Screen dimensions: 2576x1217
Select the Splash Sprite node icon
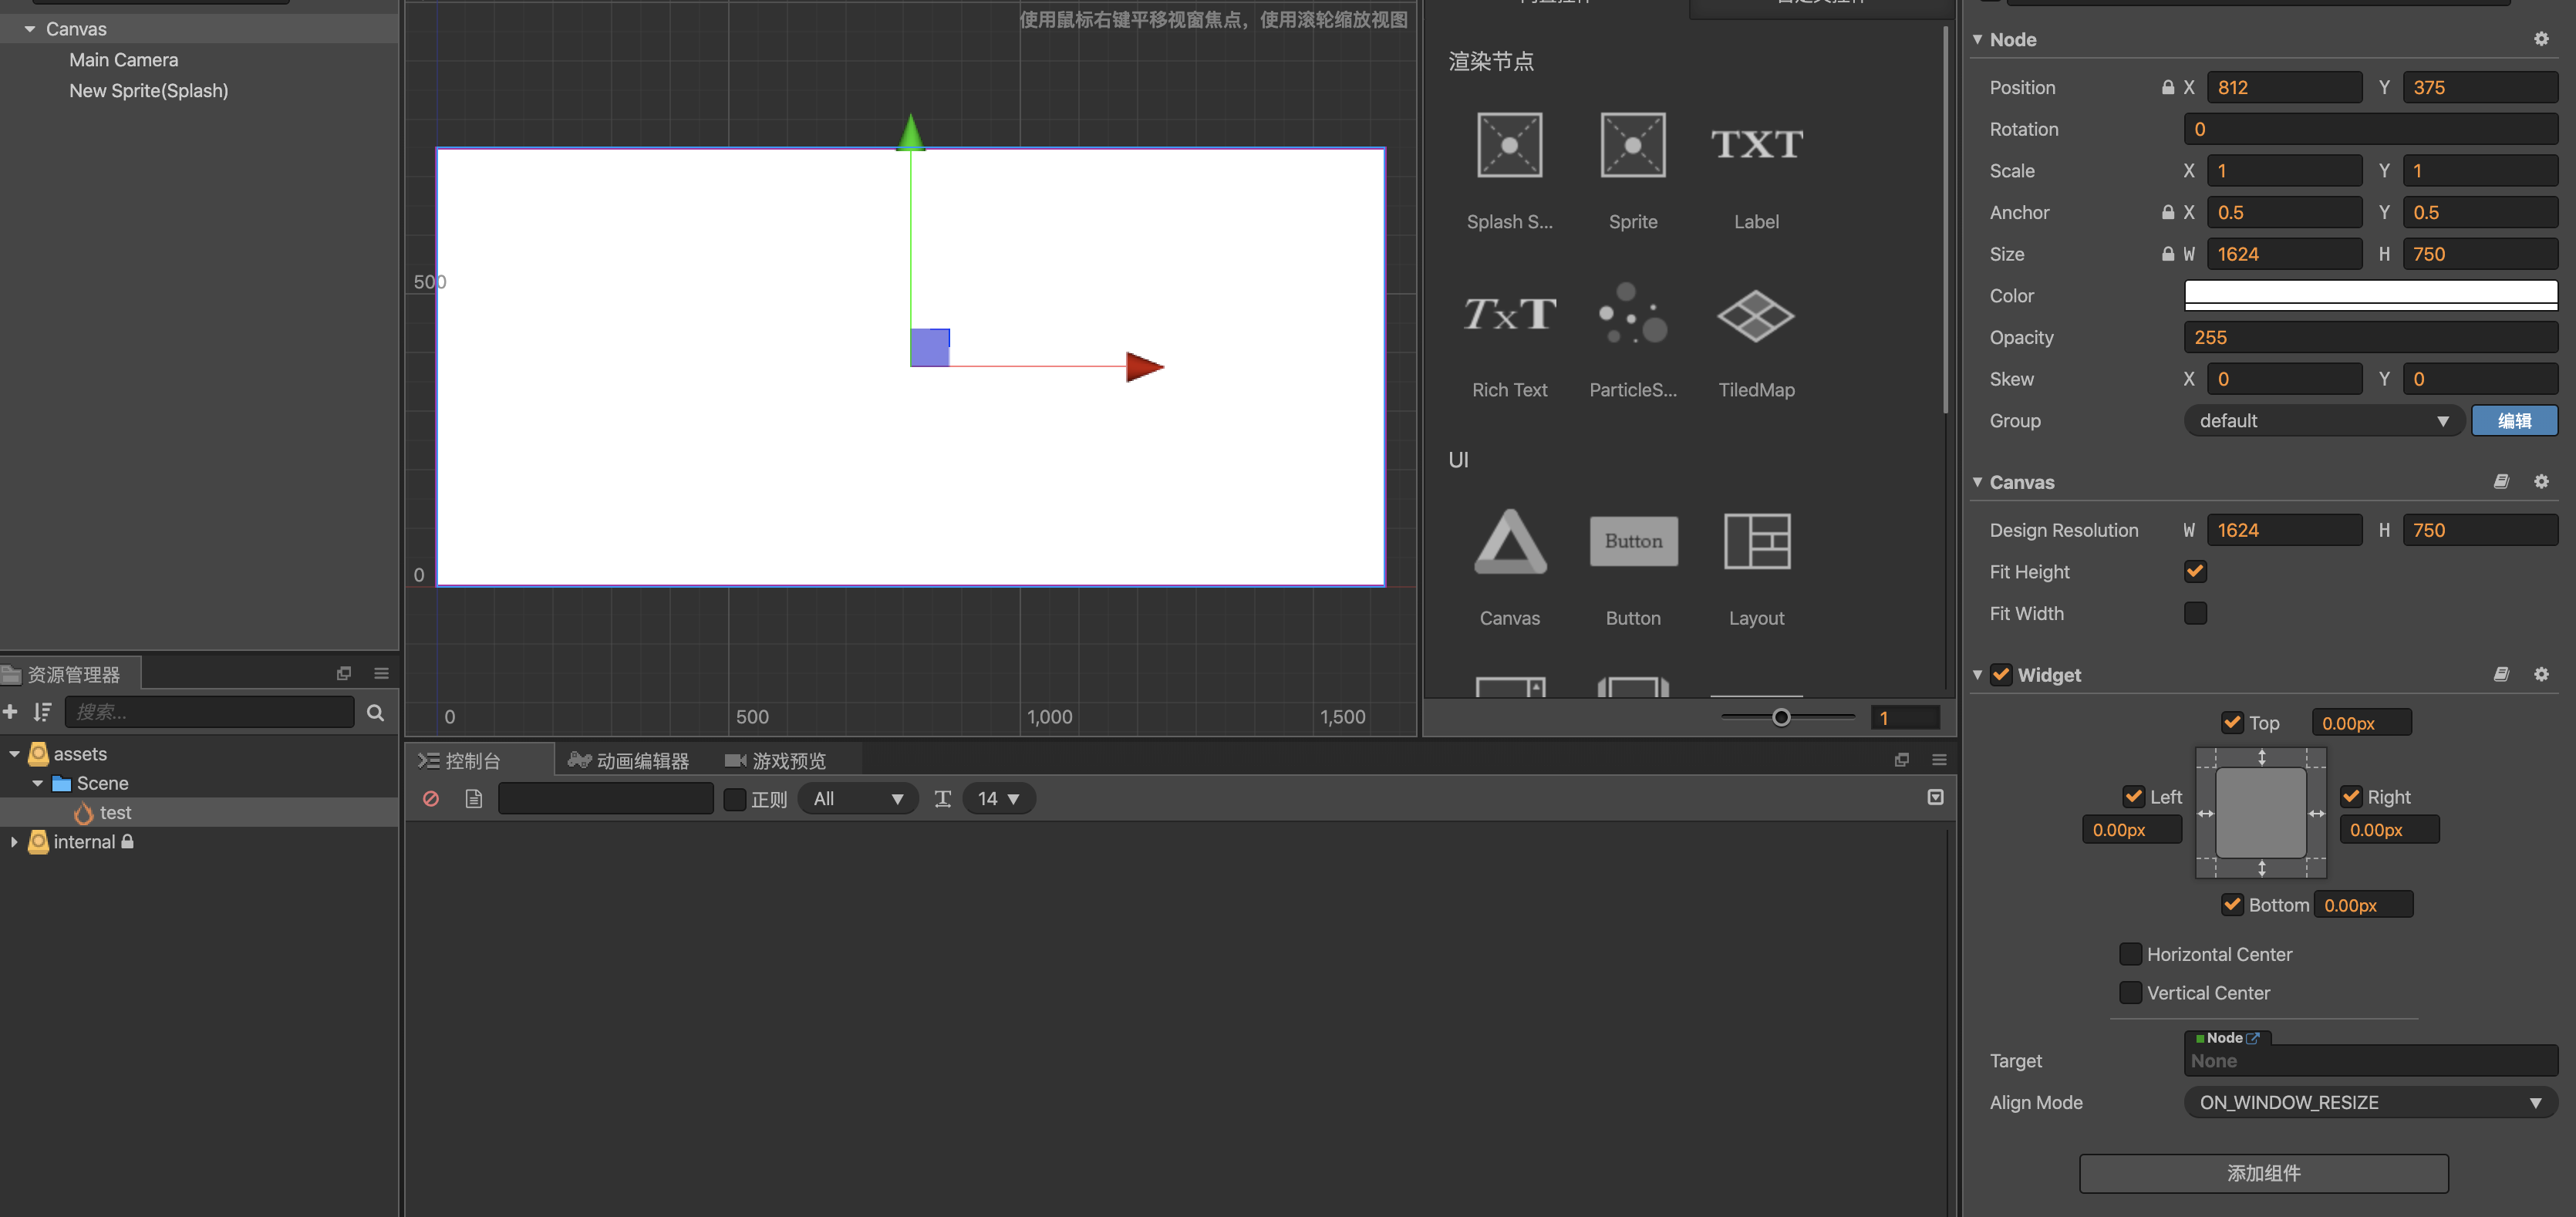(1509, 146)
